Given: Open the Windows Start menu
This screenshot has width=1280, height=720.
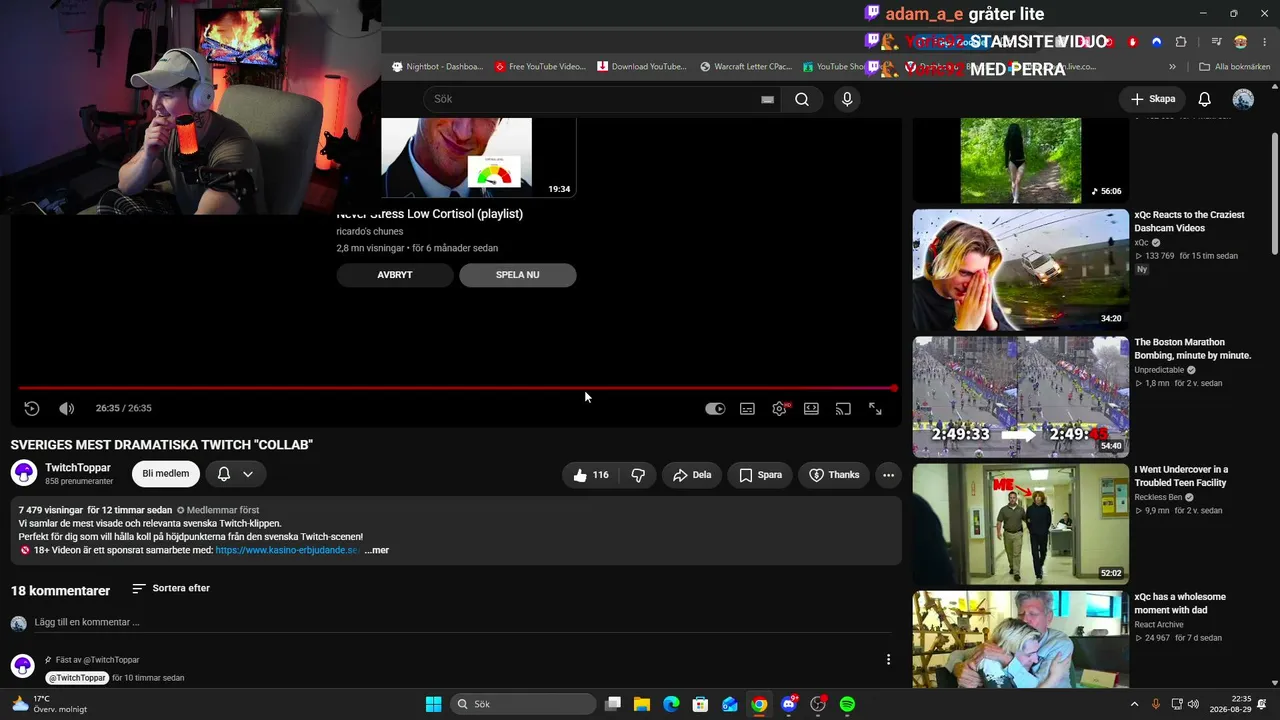Looking at the screenshot, I should [433, 704].
